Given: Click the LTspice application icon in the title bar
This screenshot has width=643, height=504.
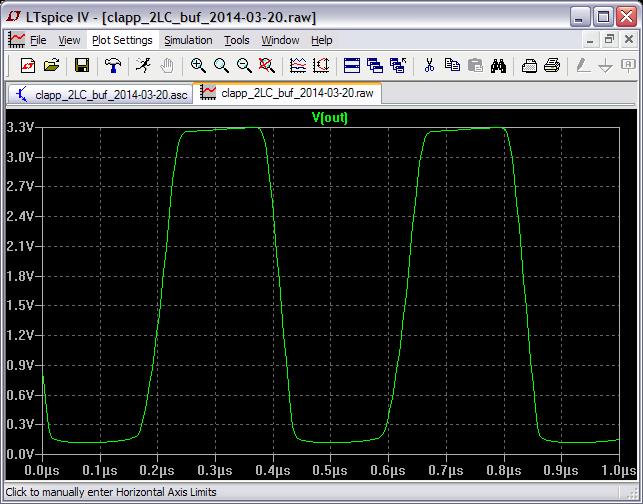Looking at the screenshot, I should click(x=13, y=17).
